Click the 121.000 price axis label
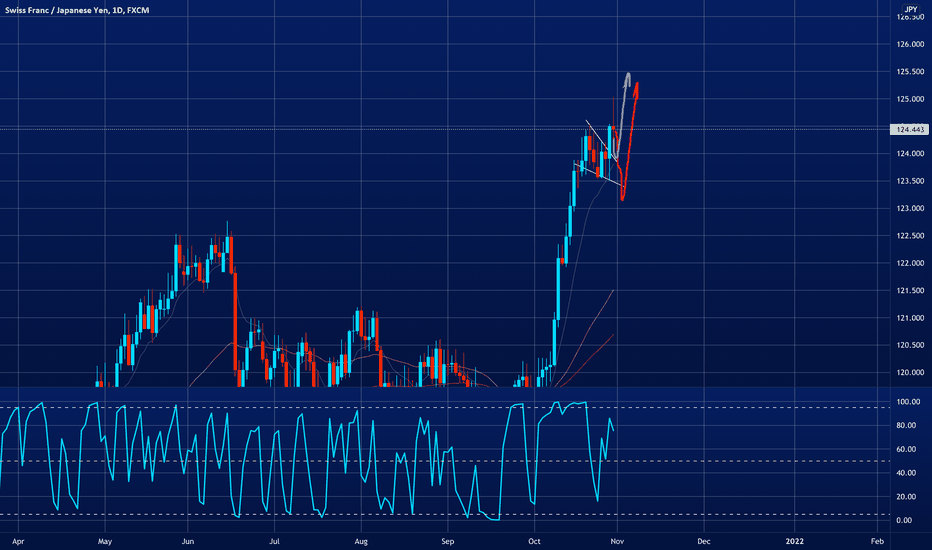Viewport: 932px width, 550px height. click(x=910, y=318)
